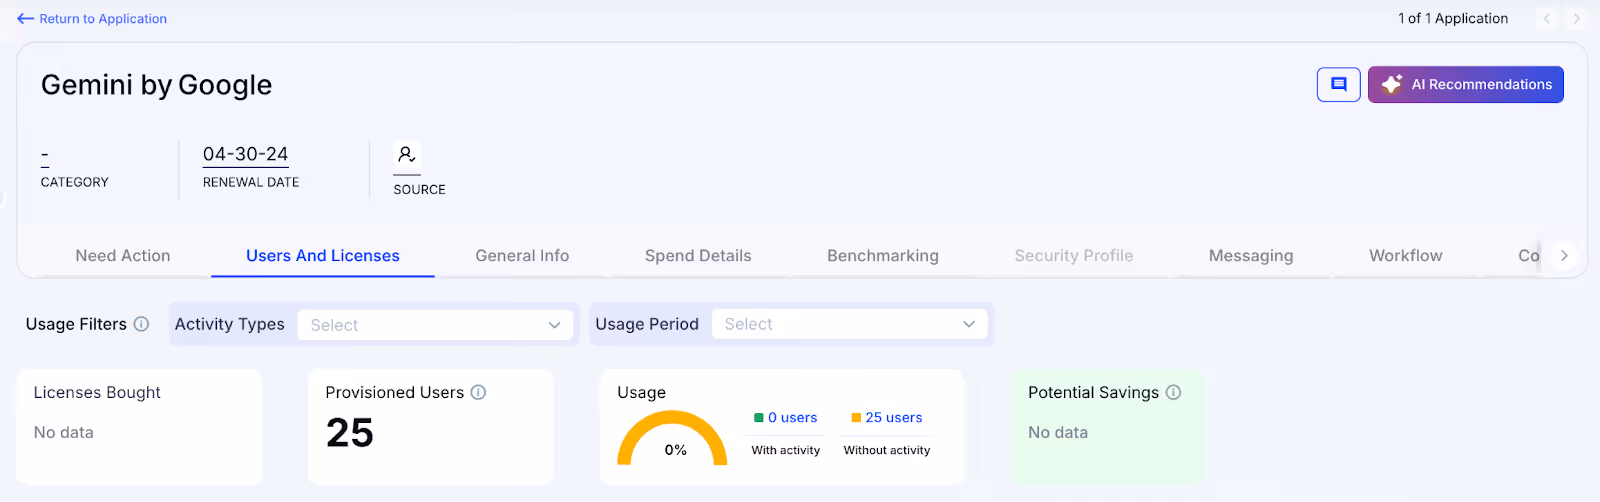This screenshot has width=1600, height=502.
Task: Select the Benchmarking tab
Action: click(883, 256)
